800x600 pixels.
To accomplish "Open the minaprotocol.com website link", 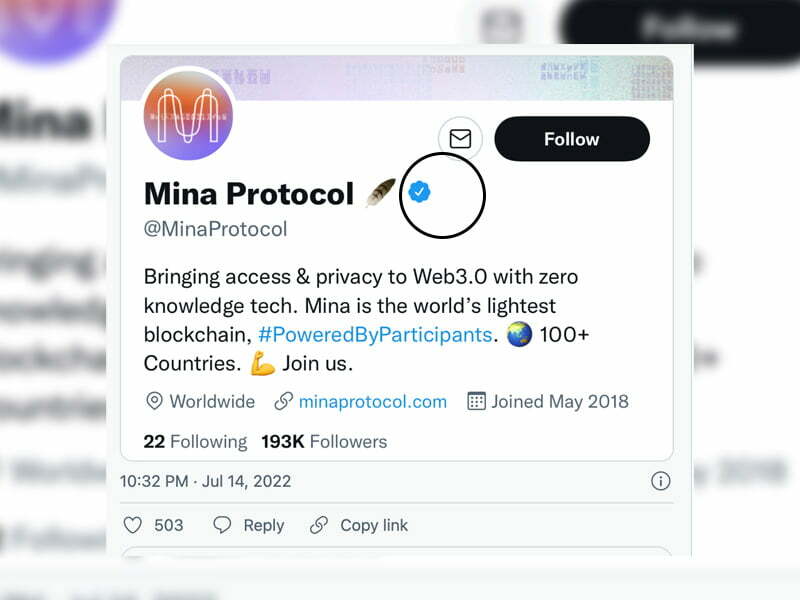I will tap(372, 402).
